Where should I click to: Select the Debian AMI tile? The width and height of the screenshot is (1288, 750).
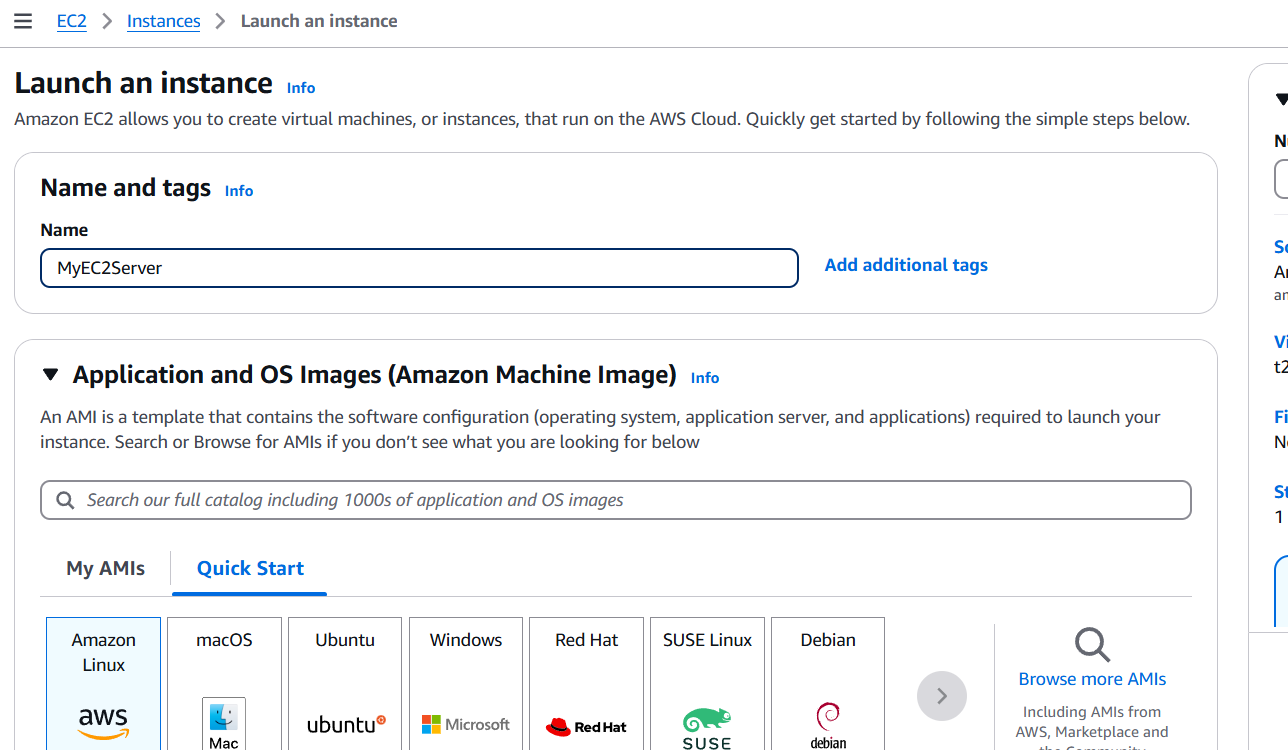[x=828, y=684]
